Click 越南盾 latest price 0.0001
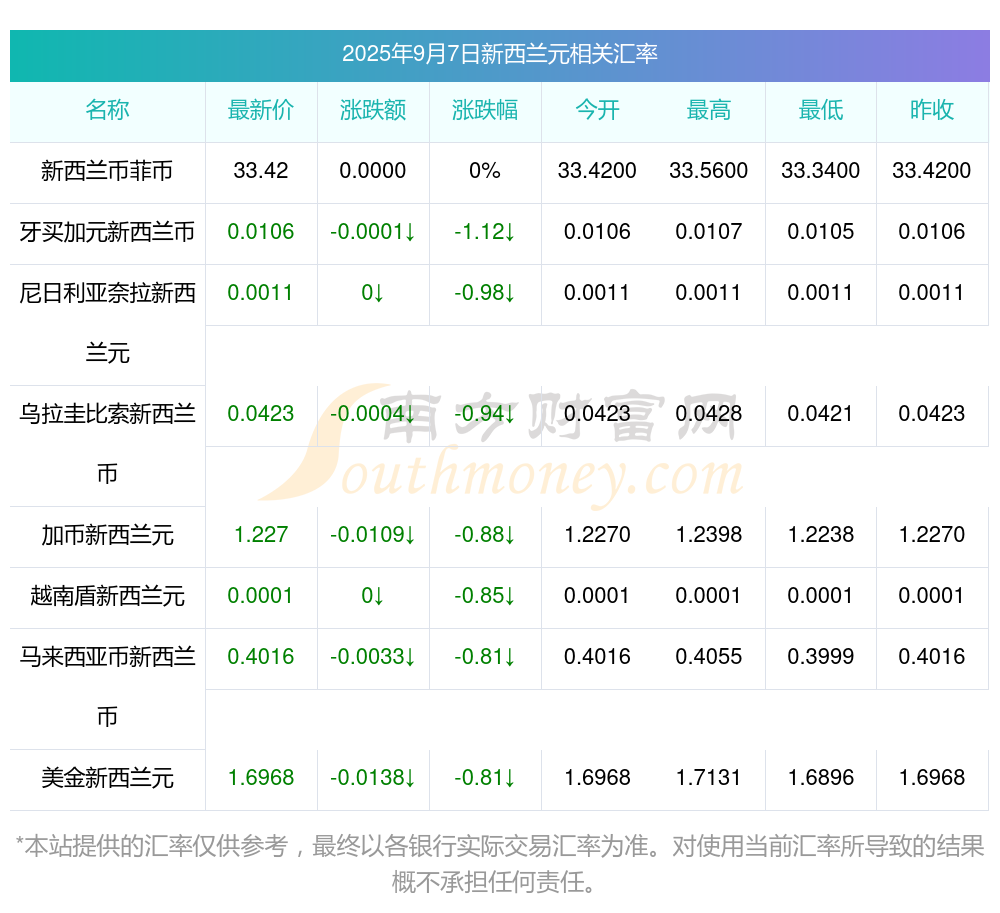This screenshot has width=1000, height=913. tap(260, 596)
